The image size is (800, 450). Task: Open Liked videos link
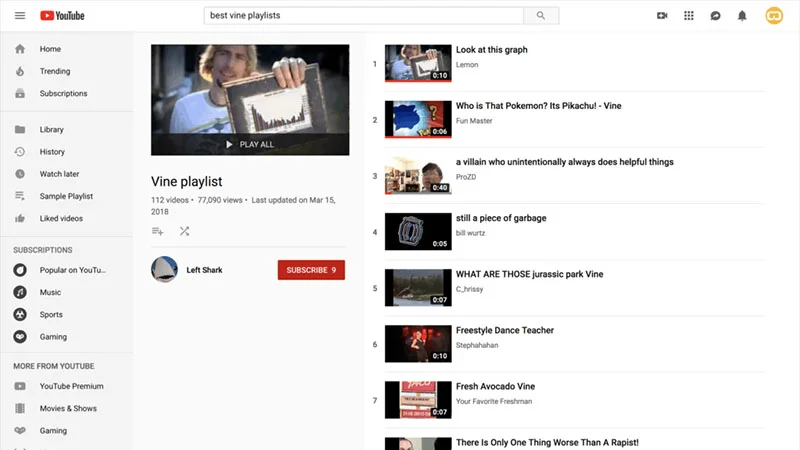61,218
